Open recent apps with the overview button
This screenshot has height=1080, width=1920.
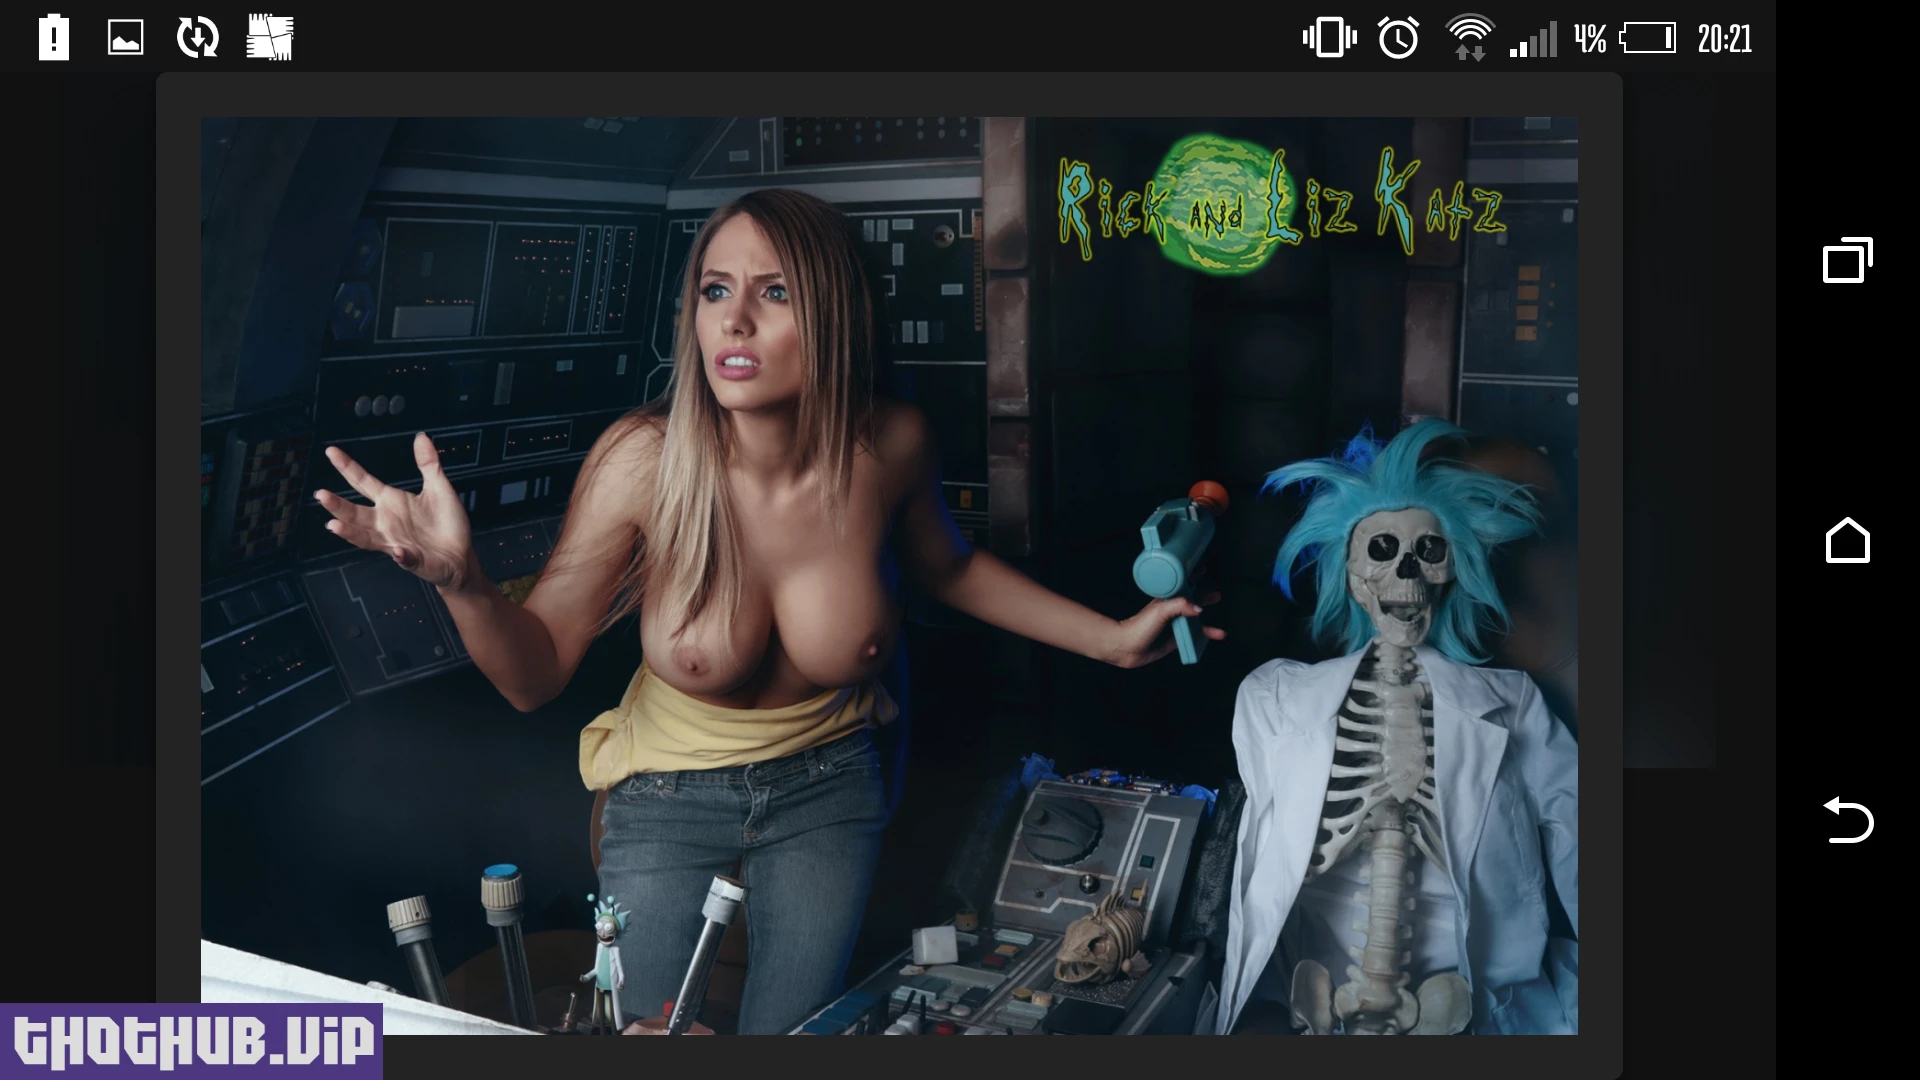click(x=1847, y=260)
